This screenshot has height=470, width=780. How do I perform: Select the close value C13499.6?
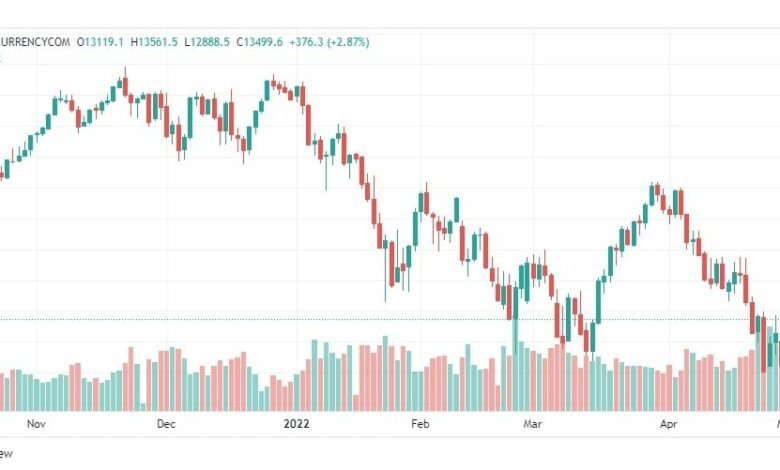pyautogui.click(x=259, y=42)
